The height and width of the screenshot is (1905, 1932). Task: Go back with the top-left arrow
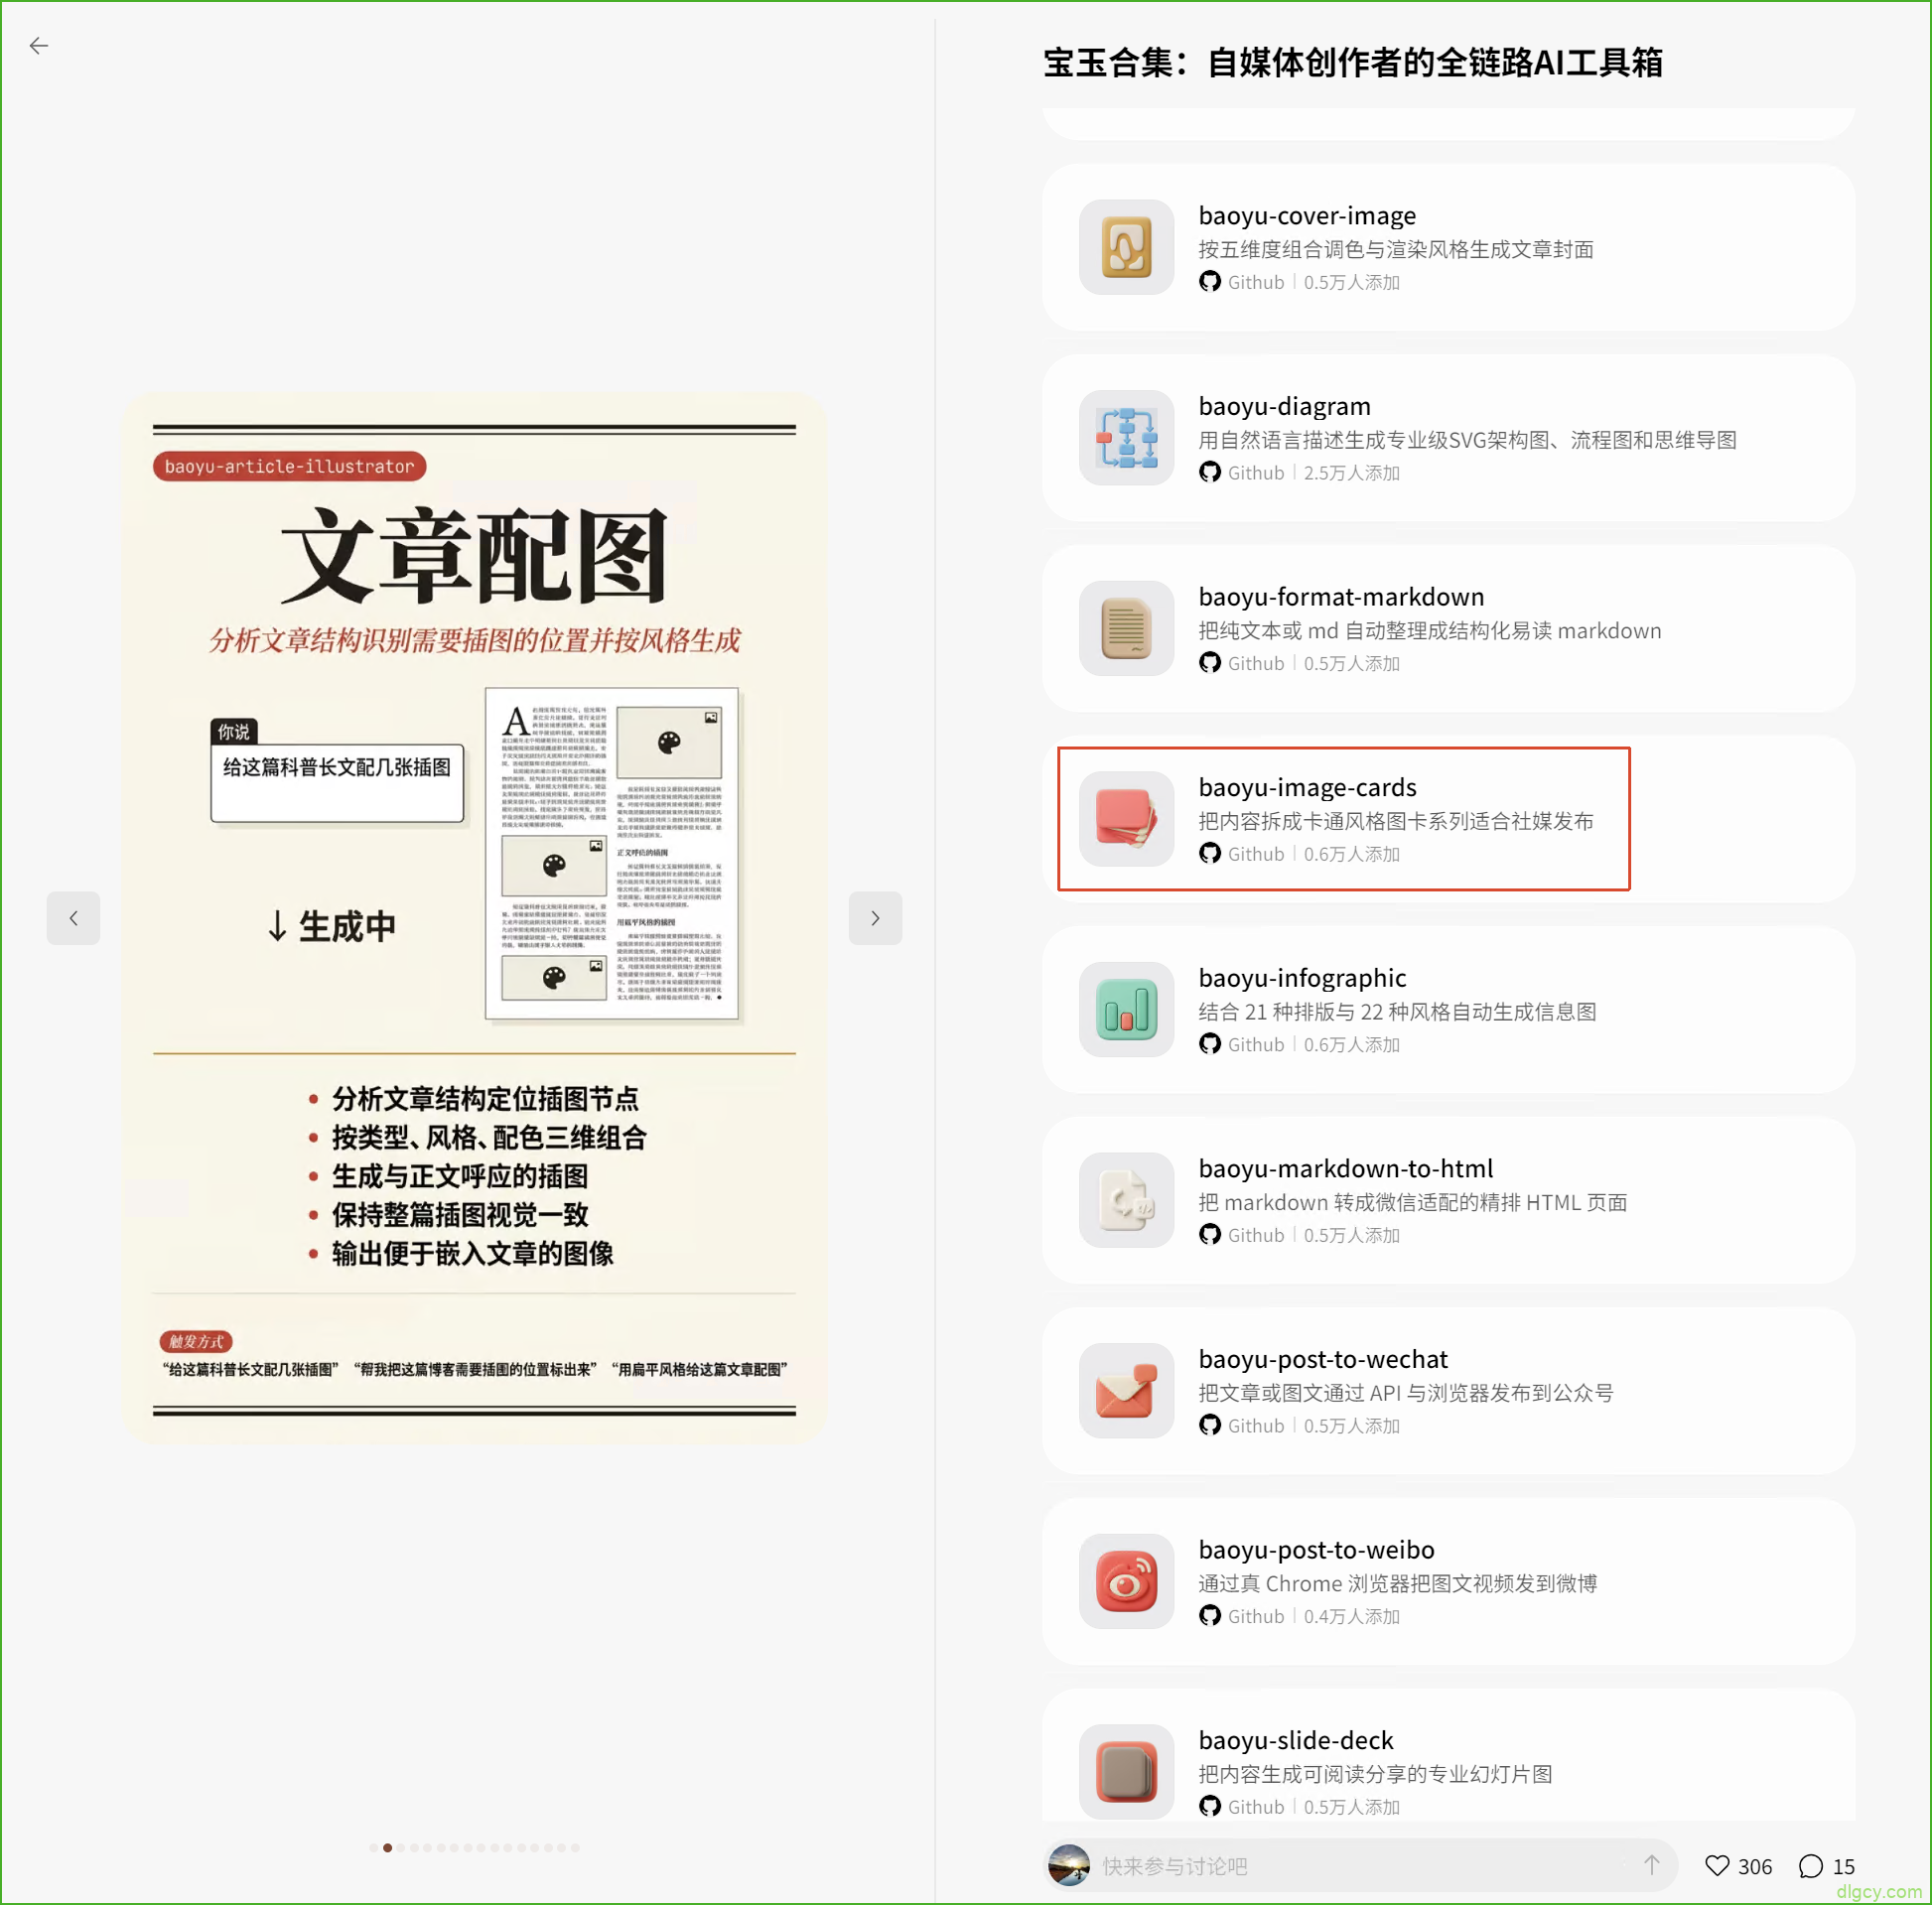(39, 46)
